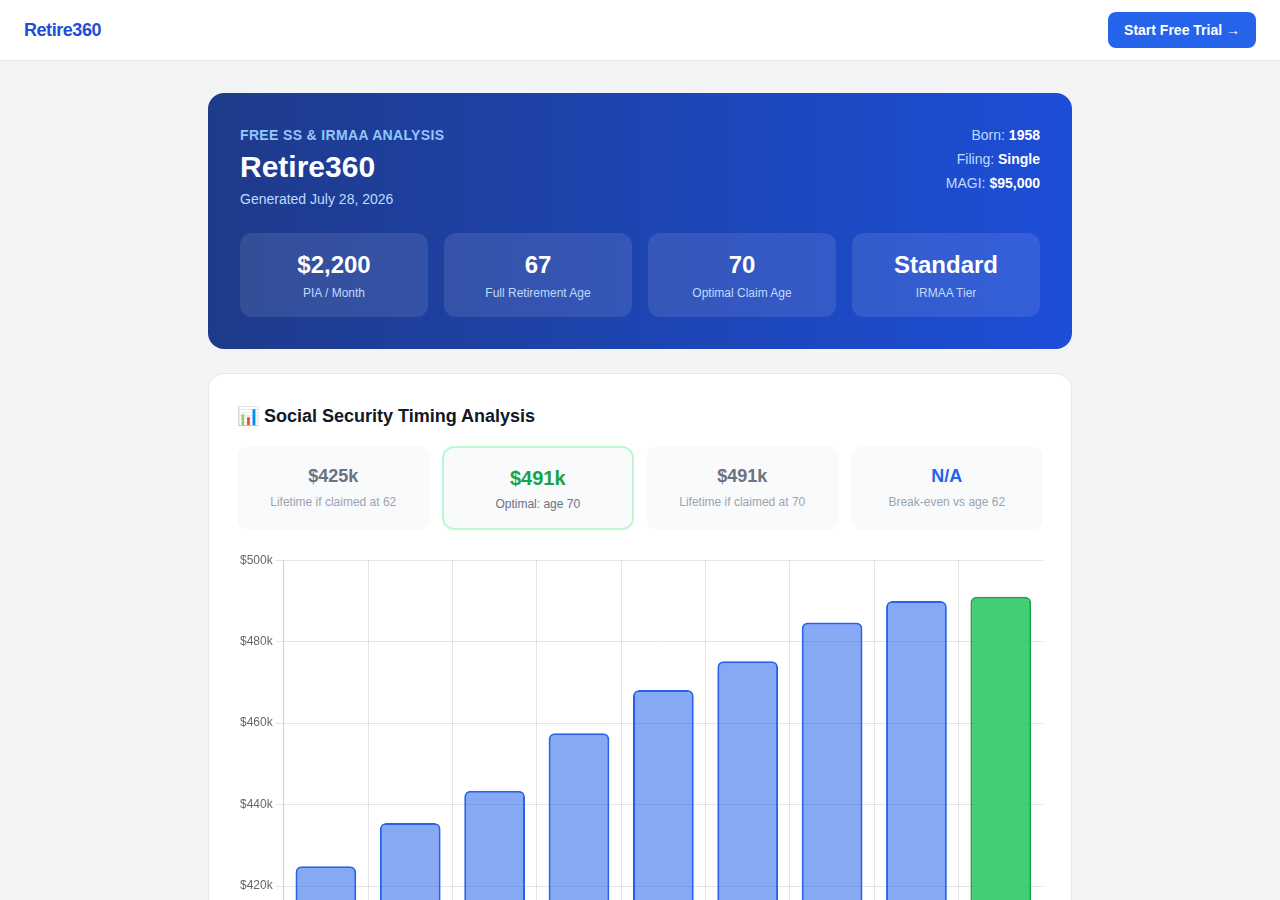The height and width of the screenshot is (900, 1280).
Task: Click the FREE SS & IRMAA ANALYSIS label
Action: point(342,135)
